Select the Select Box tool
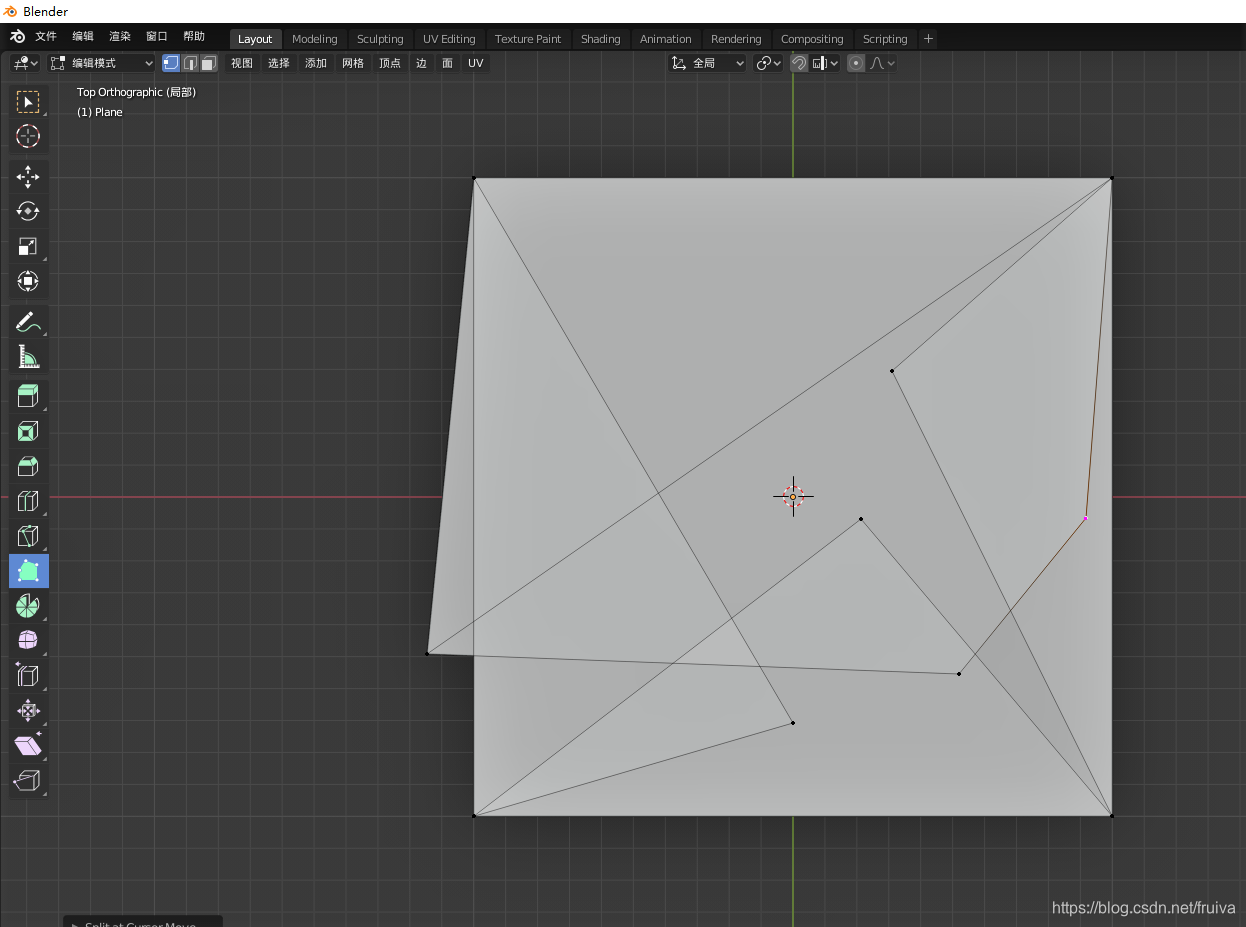 click(x=28, y=102)
